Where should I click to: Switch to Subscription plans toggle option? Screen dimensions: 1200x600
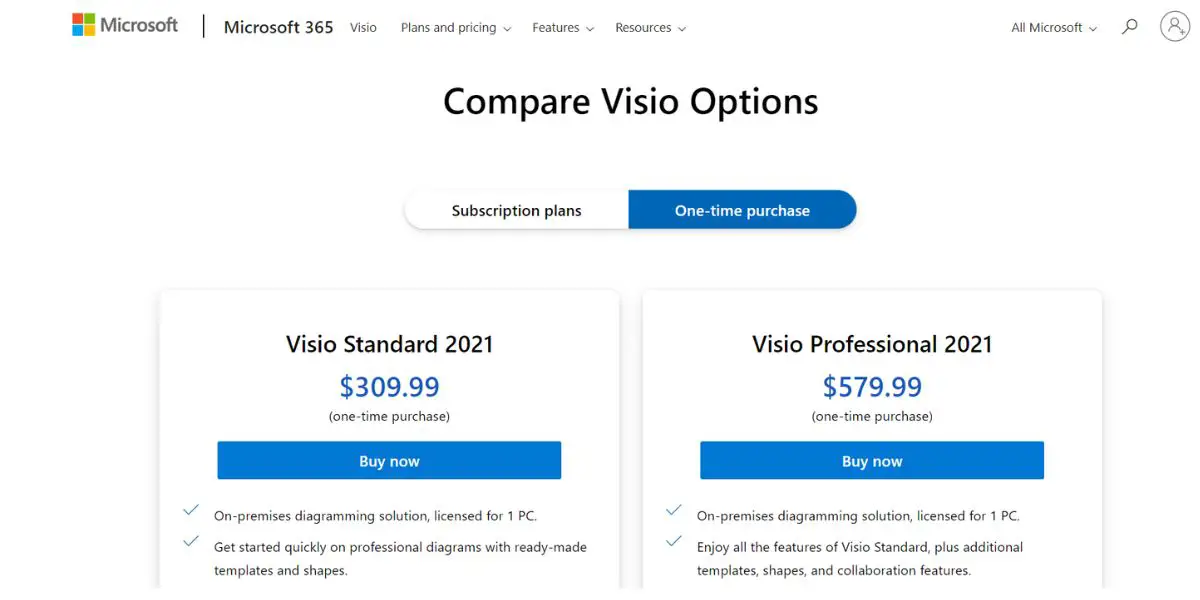[x=516, y=210]
